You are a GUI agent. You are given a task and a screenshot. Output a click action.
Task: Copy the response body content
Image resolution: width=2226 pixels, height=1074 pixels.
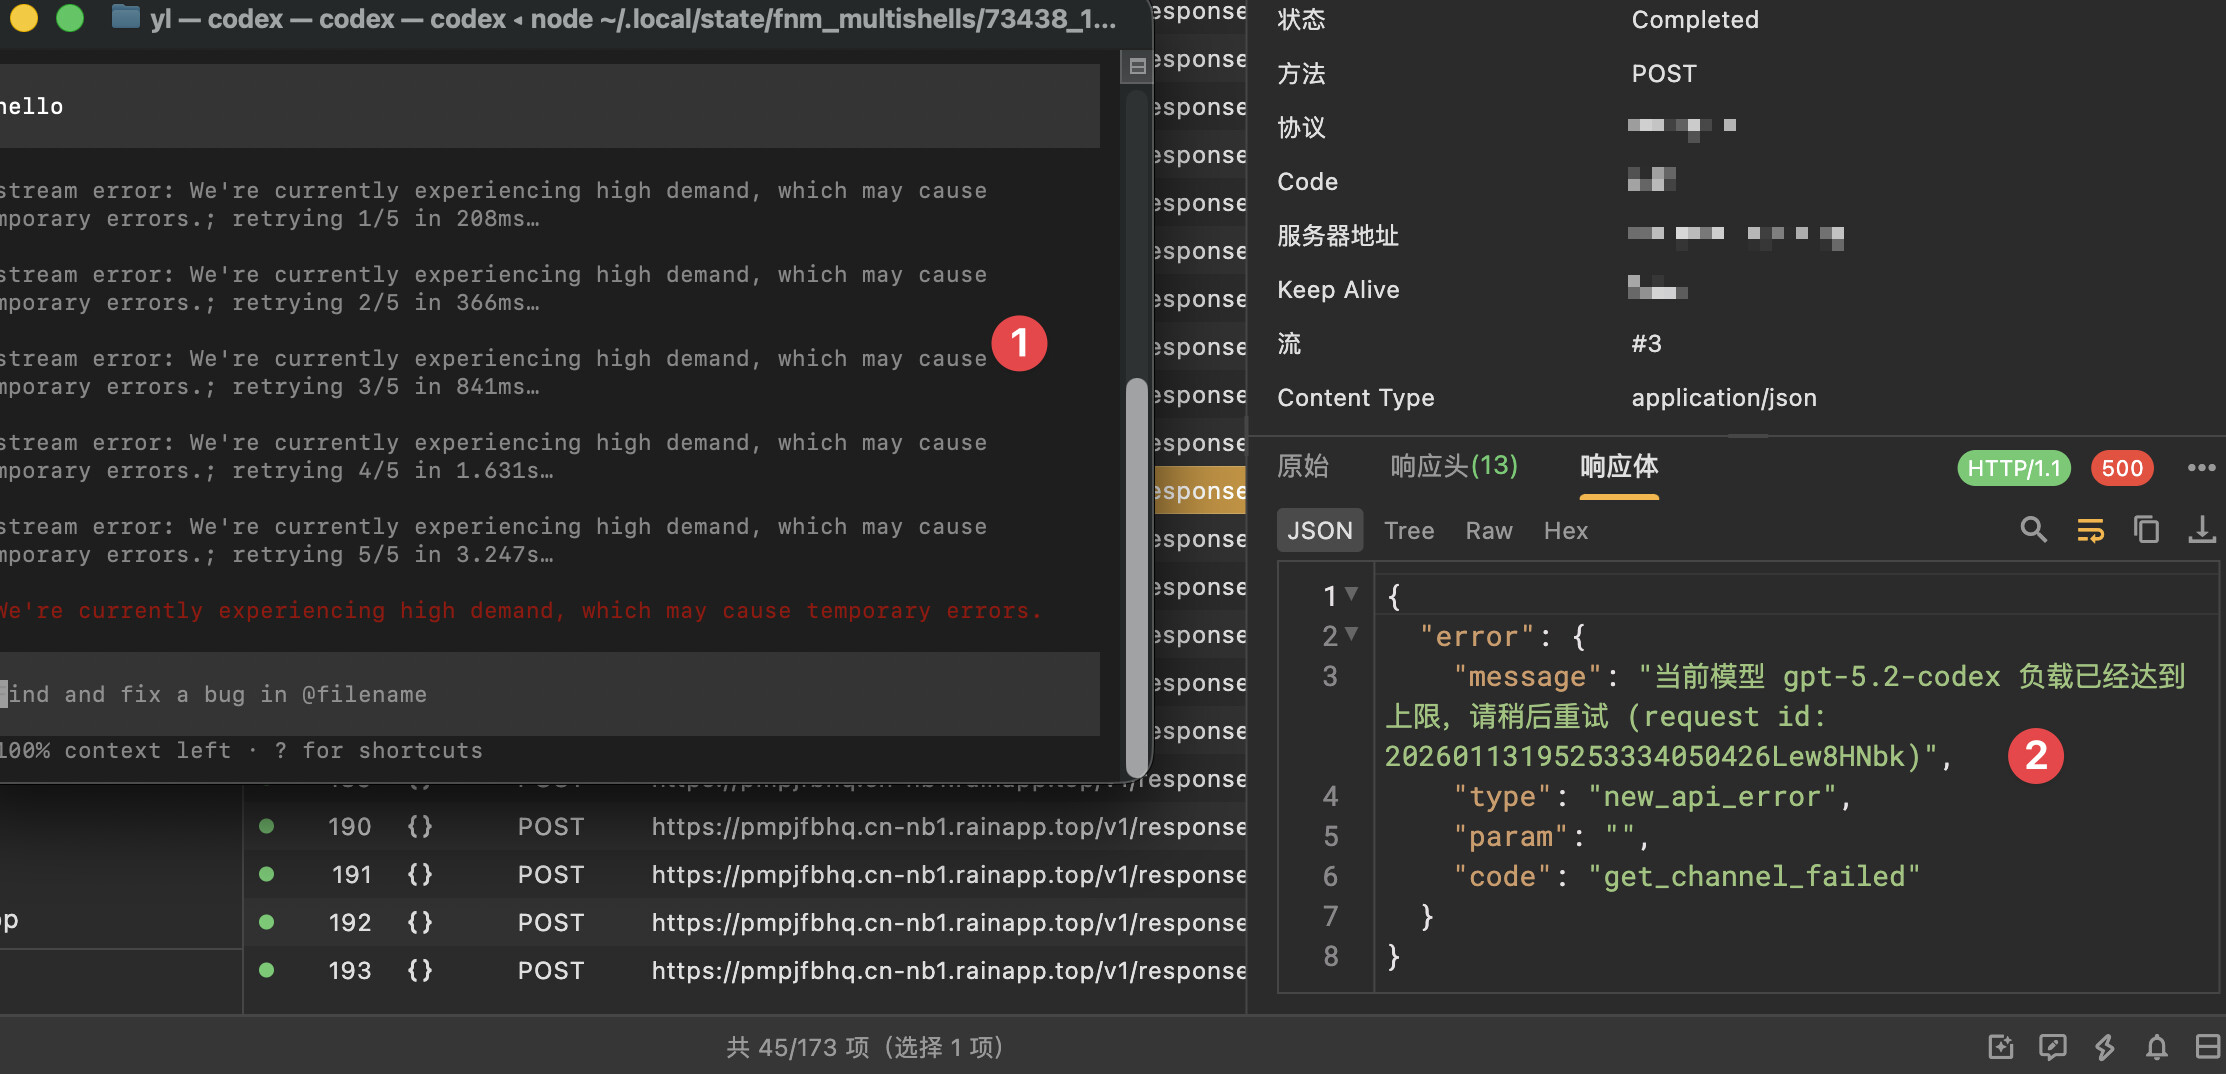[2146, 530]
